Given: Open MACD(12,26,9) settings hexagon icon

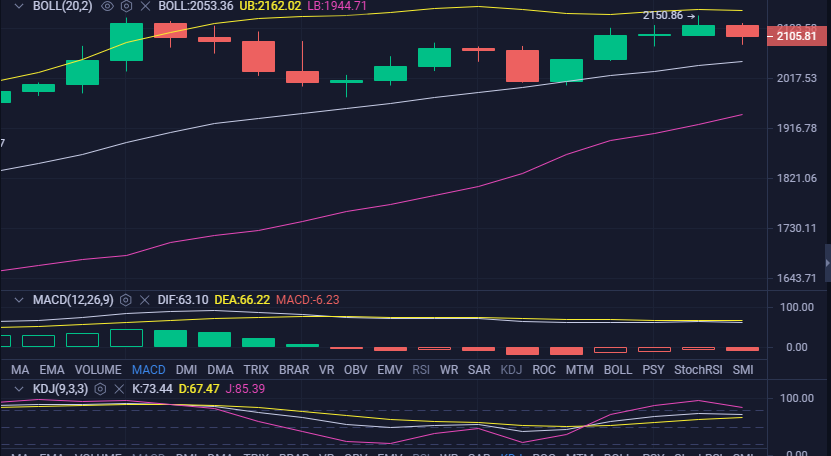Looking at the screenshot, I should click(126, 300).
